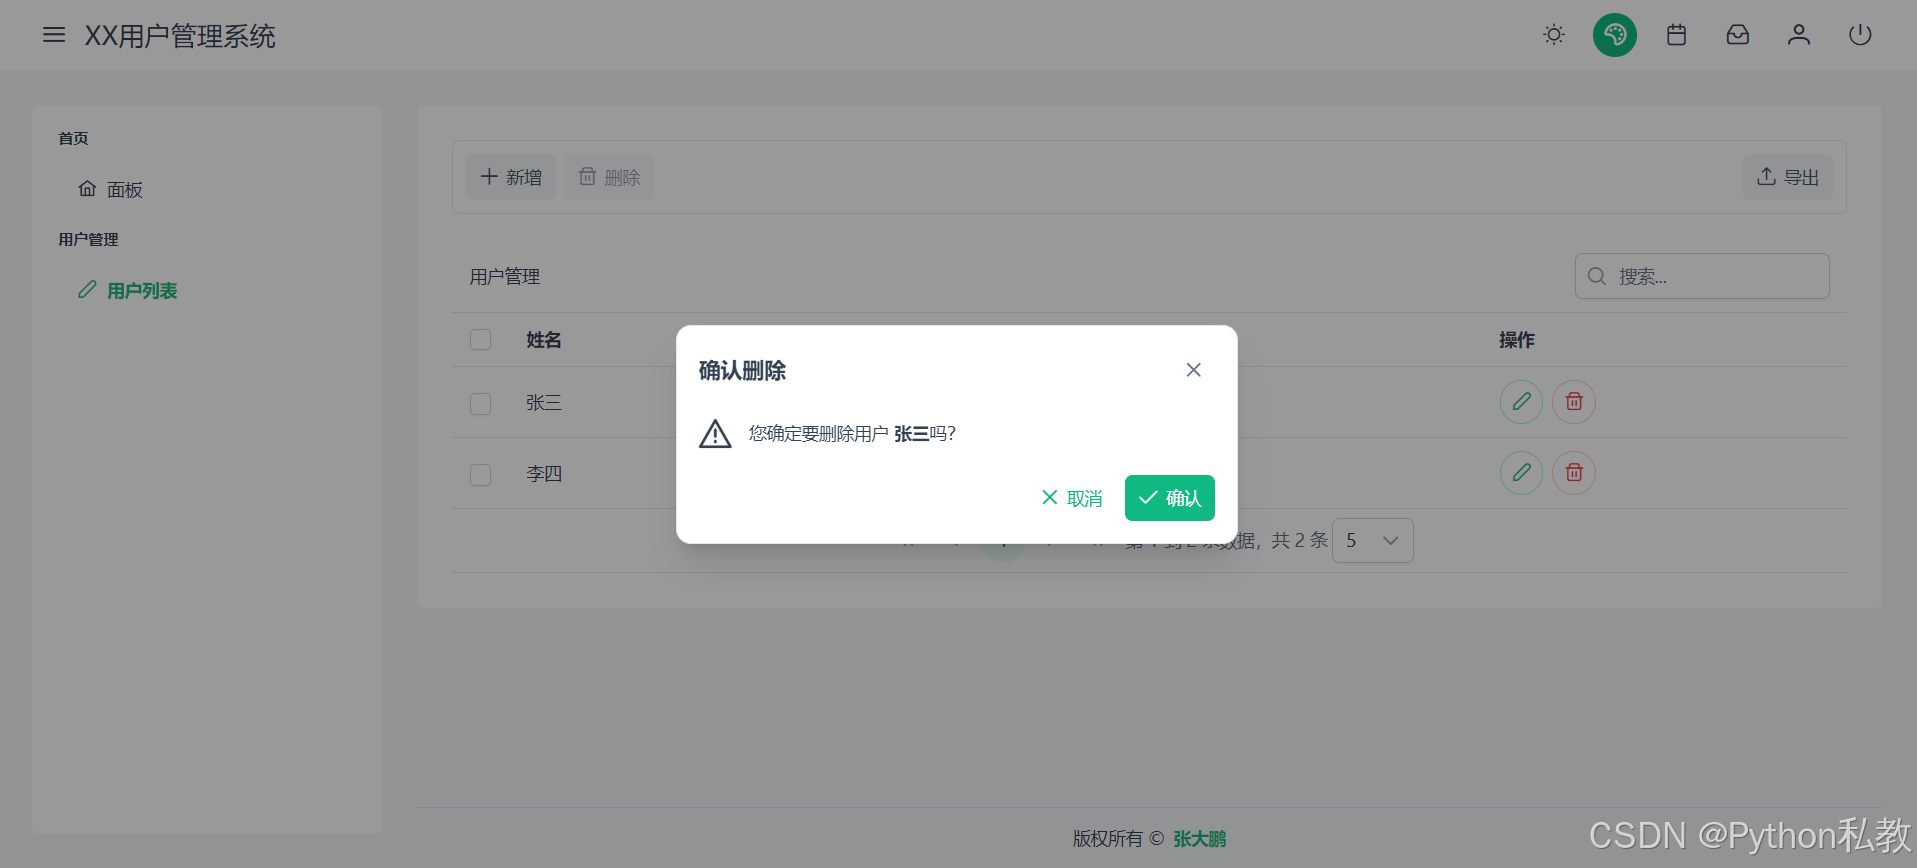The width and height of the screenshot is (1917, 868).
Task: Open the user profile icon
Action: 1799,35
